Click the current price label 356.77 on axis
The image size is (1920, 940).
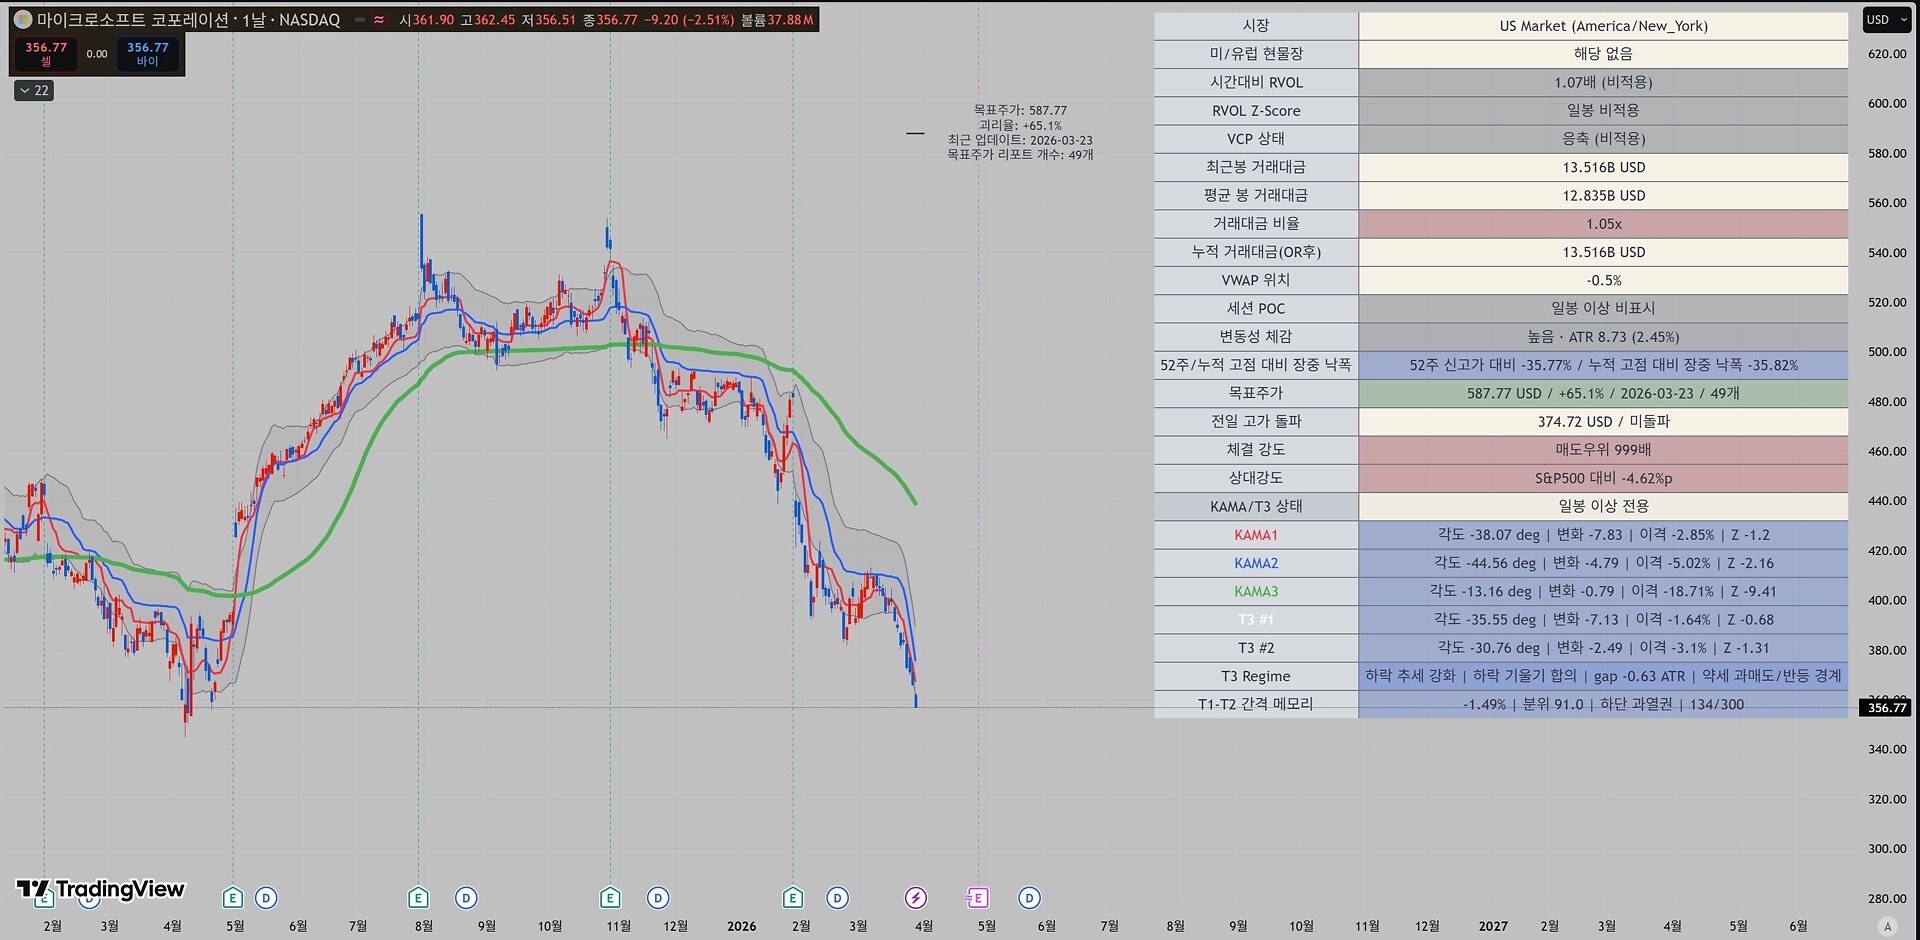click(x=1885, y=708)
